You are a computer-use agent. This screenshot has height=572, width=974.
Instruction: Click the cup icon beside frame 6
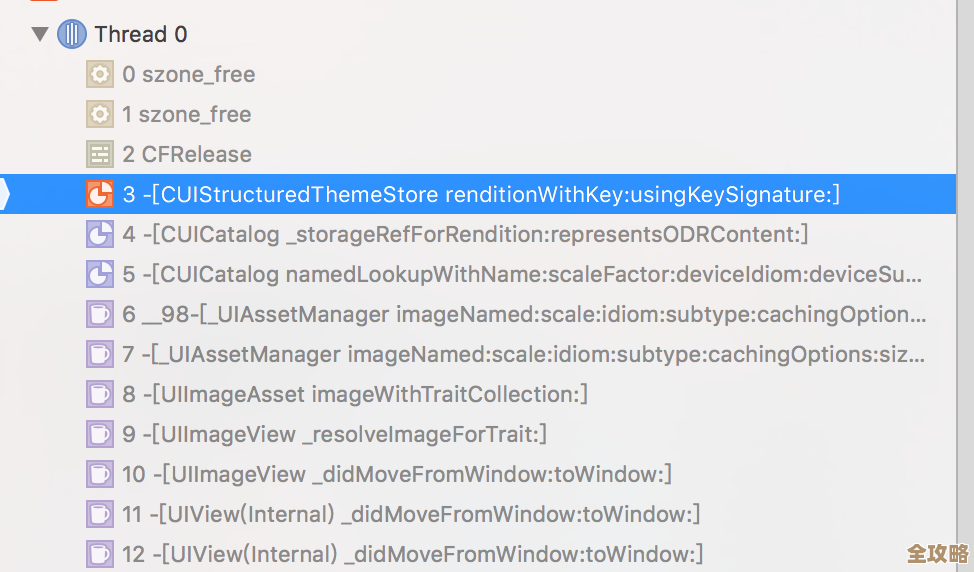[x=100, y=314]
